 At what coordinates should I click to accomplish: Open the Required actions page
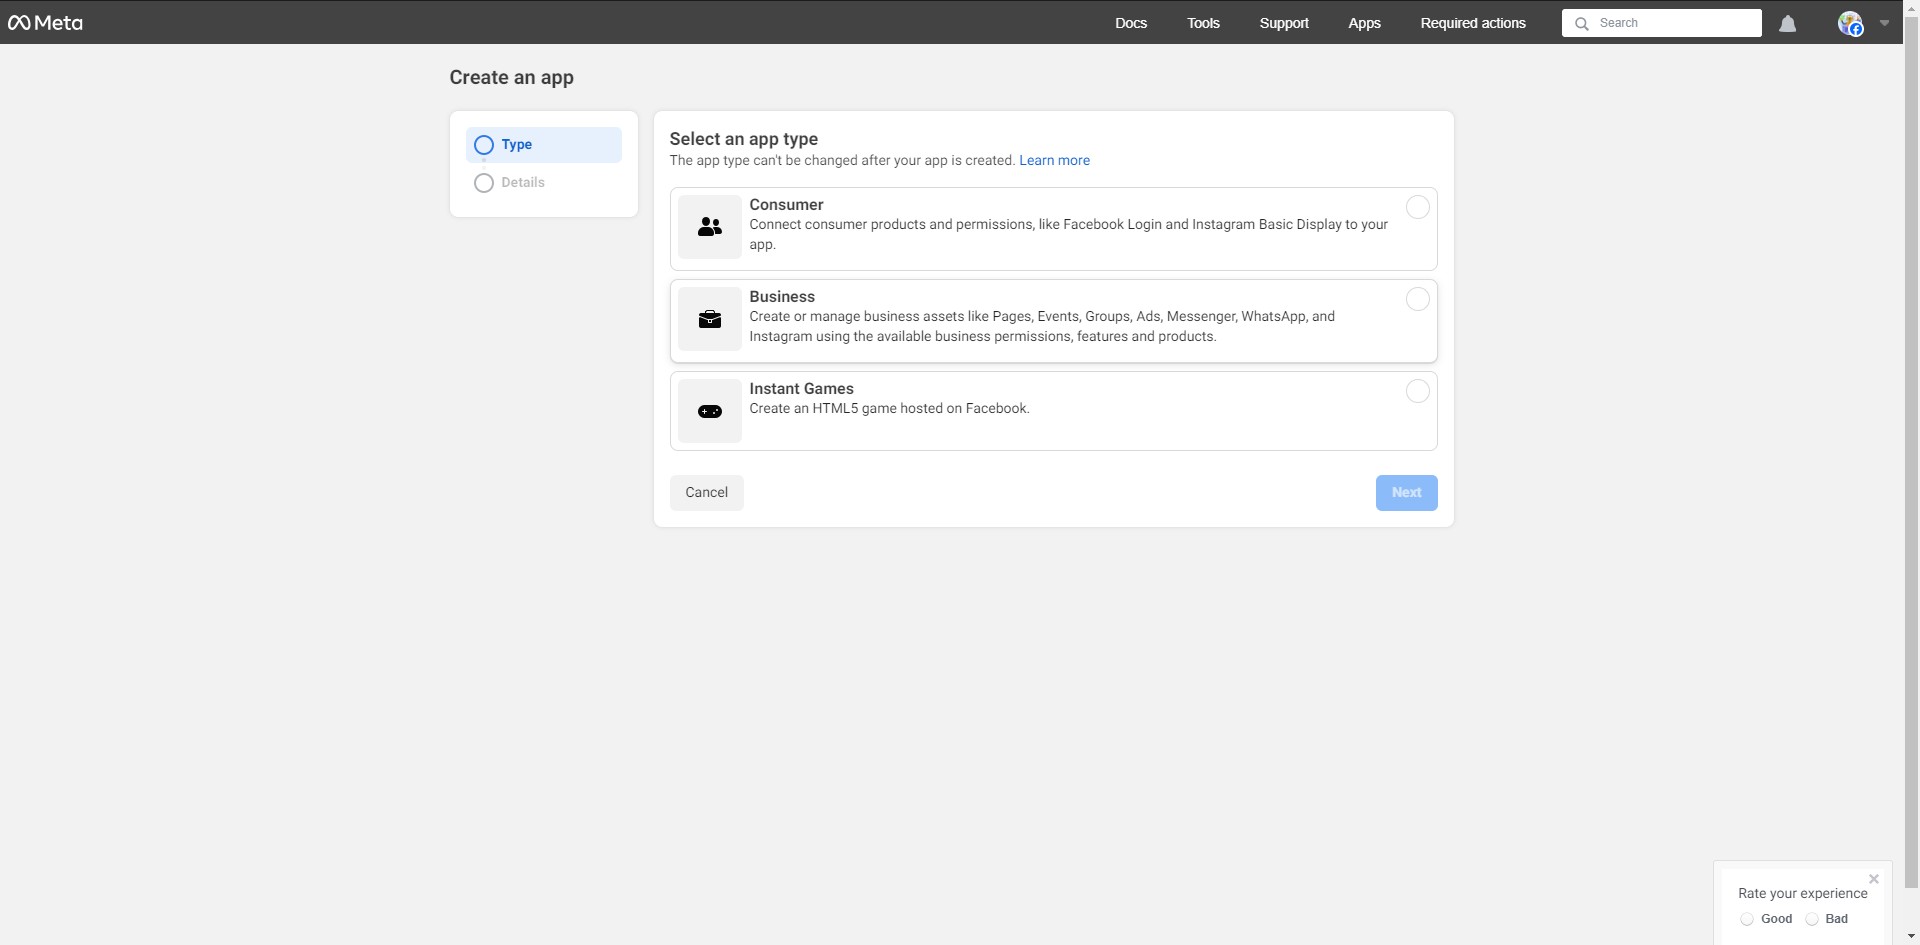[x=1474, y=23]
